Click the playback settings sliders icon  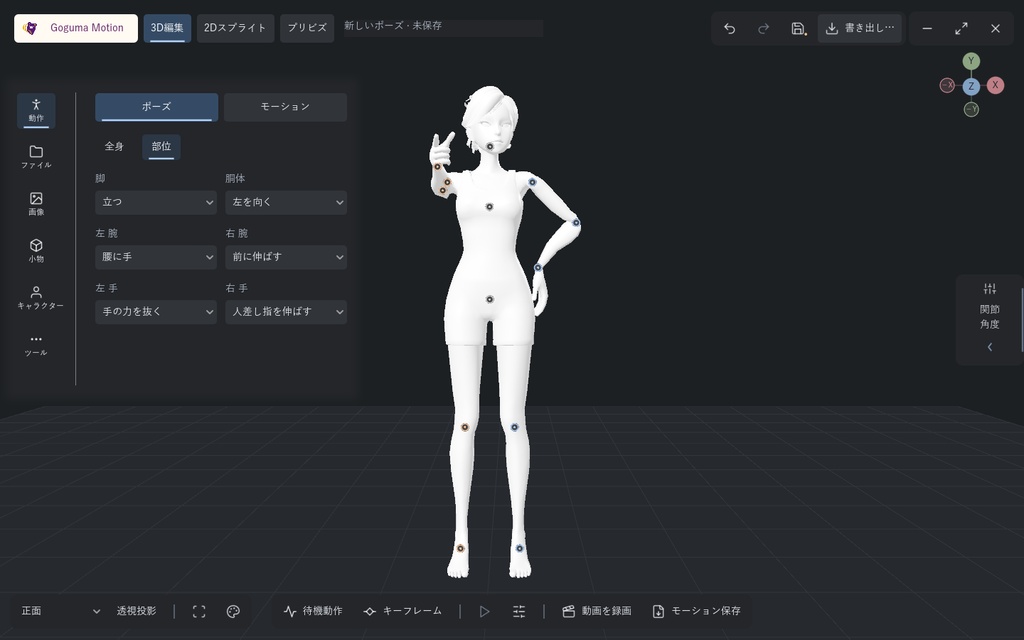(x=519, y=611)
